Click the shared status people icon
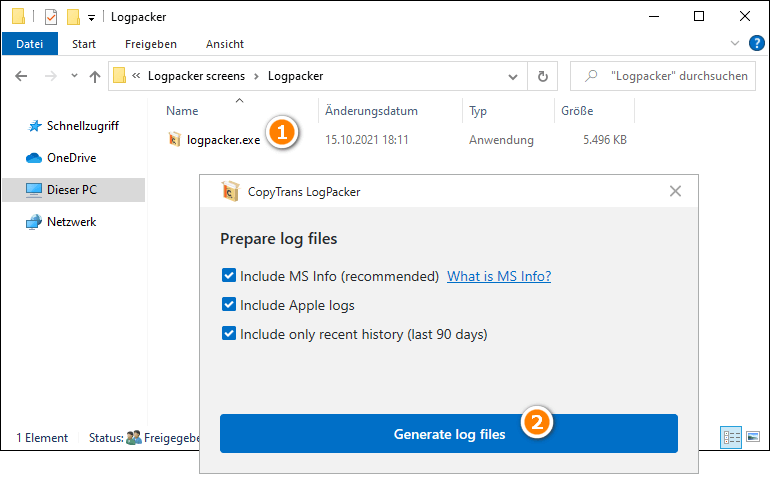Image resolution: width=770 pixels, height=495 pixels. [134, 438]
